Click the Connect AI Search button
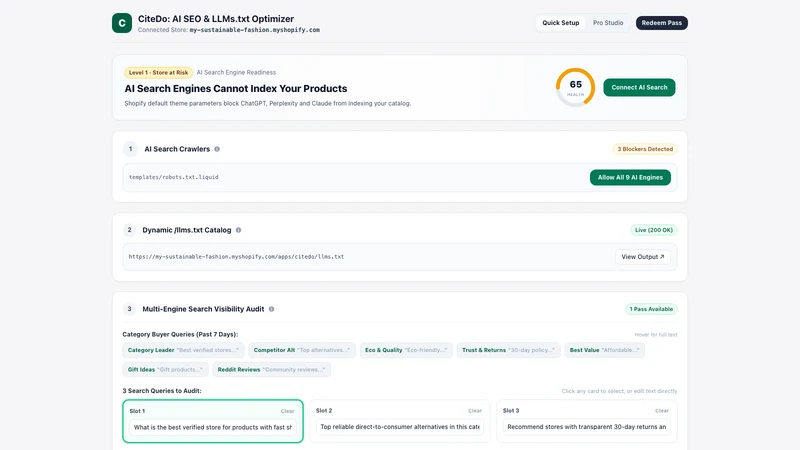 pyautogui.click(x=639, y=87)
